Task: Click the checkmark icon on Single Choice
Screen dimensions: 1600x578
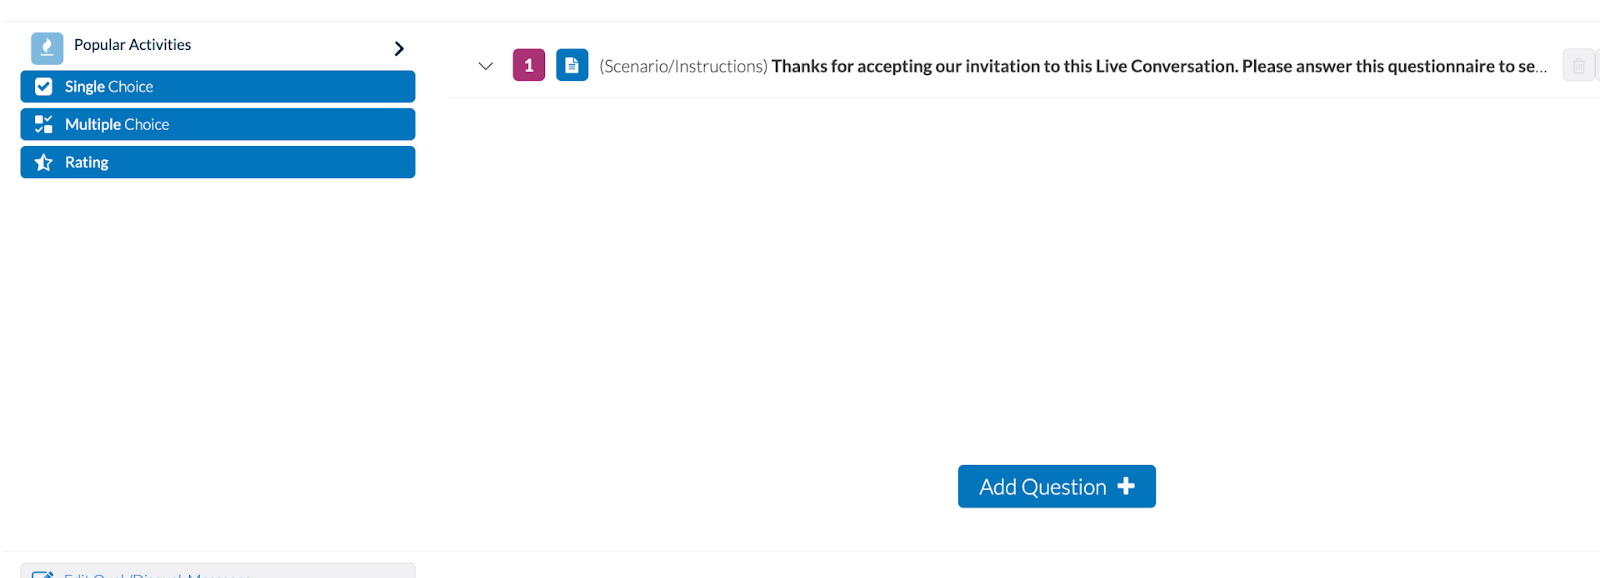Action: click(44, 87)
